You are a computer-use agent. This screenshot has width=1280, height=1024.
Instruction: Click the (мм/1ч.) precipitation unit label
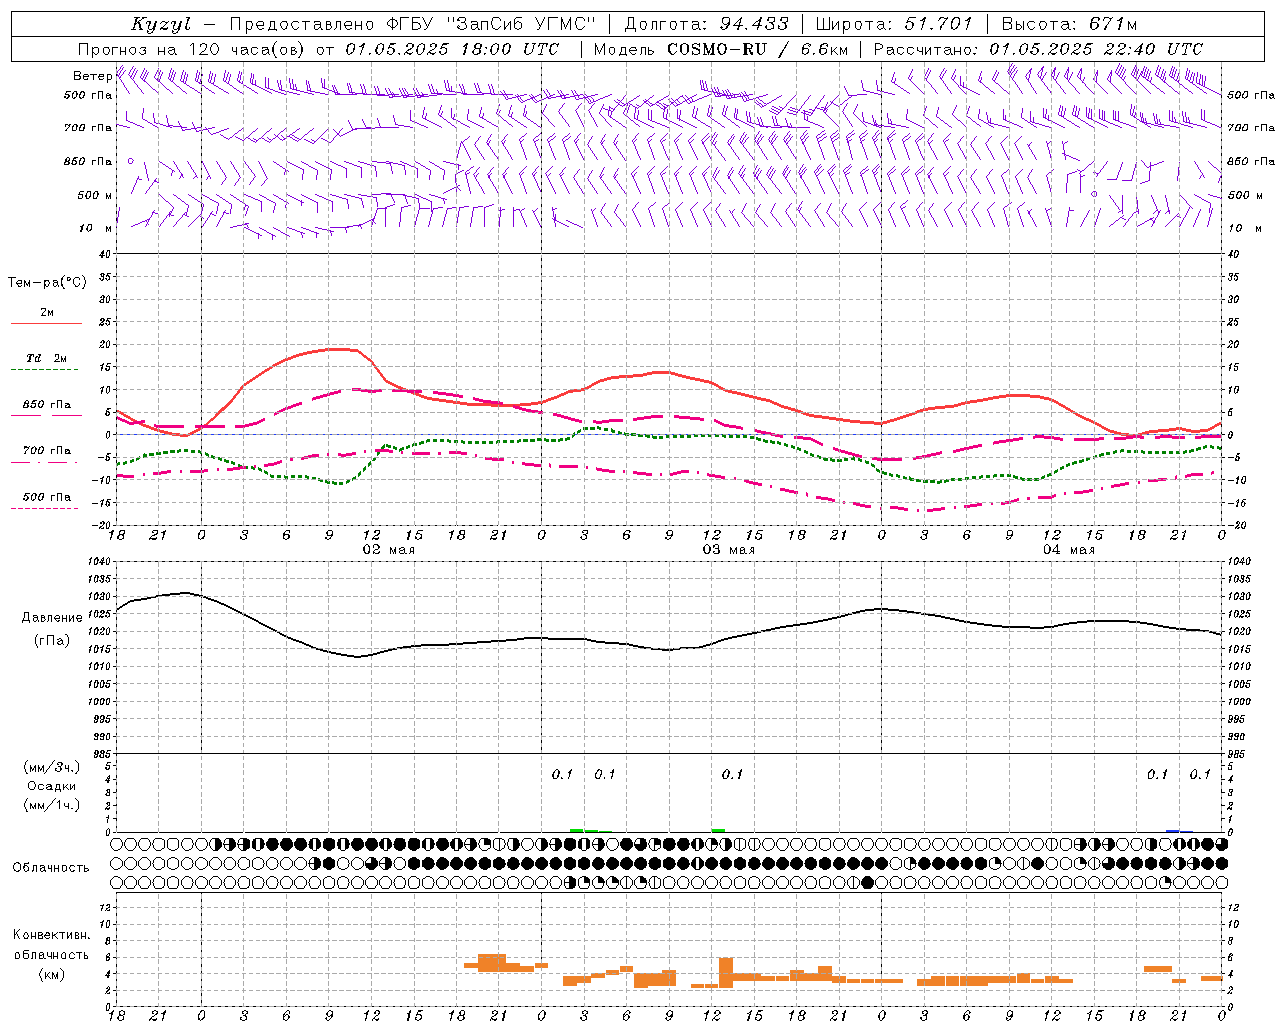[x=51, y=804]
